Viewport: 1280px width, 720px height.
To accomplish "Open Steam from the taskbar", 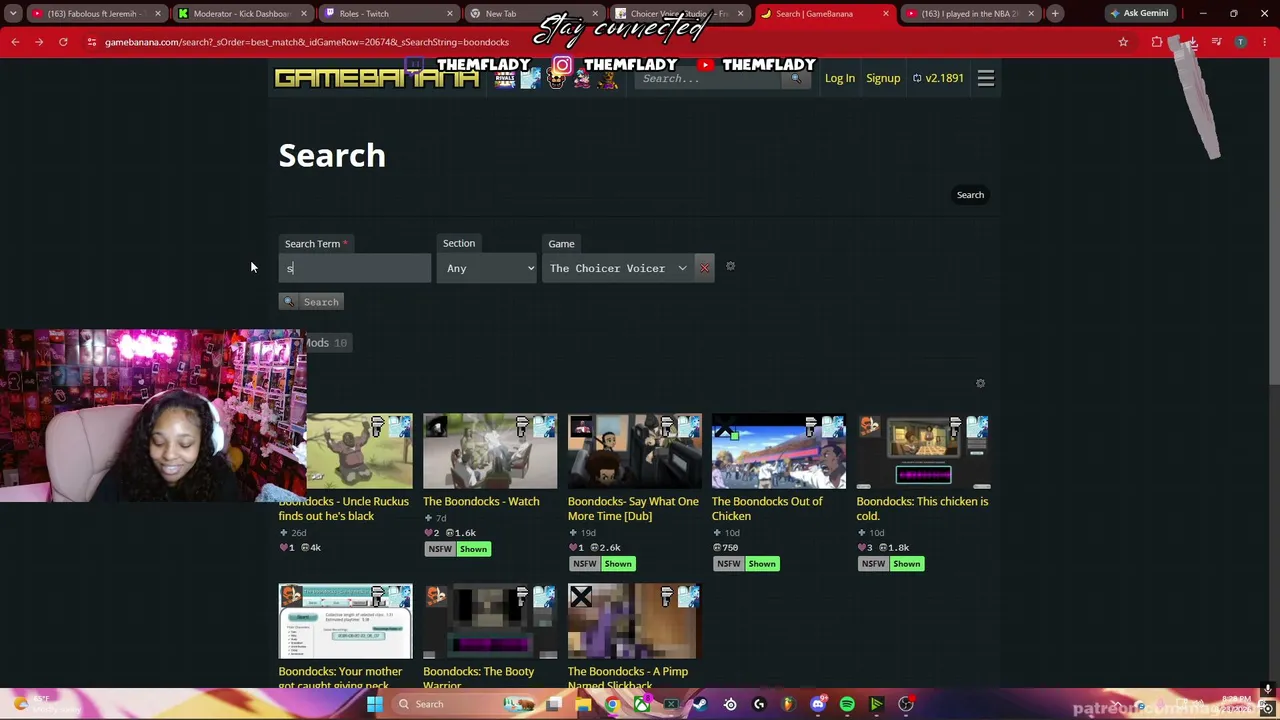I will [700, 704].
